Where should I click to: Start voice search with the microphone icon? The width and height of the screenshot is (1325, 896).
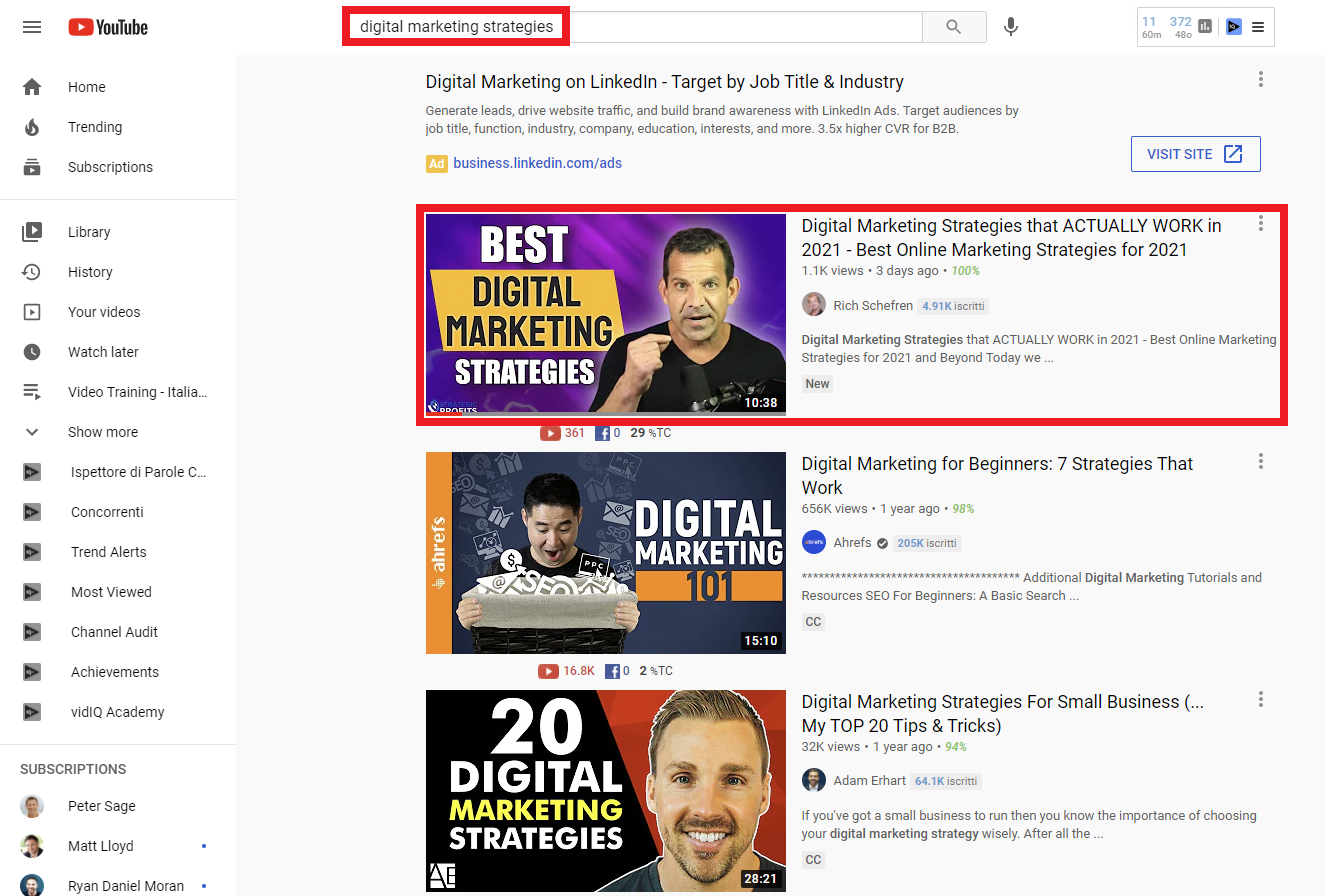tap(1011, 27)
